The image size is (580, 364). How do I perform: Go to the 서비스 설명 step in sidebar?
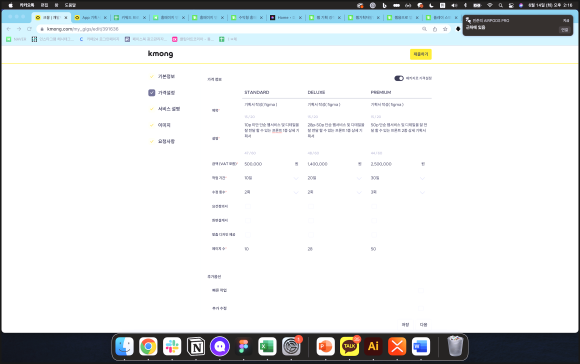click(x=169, y=109)
